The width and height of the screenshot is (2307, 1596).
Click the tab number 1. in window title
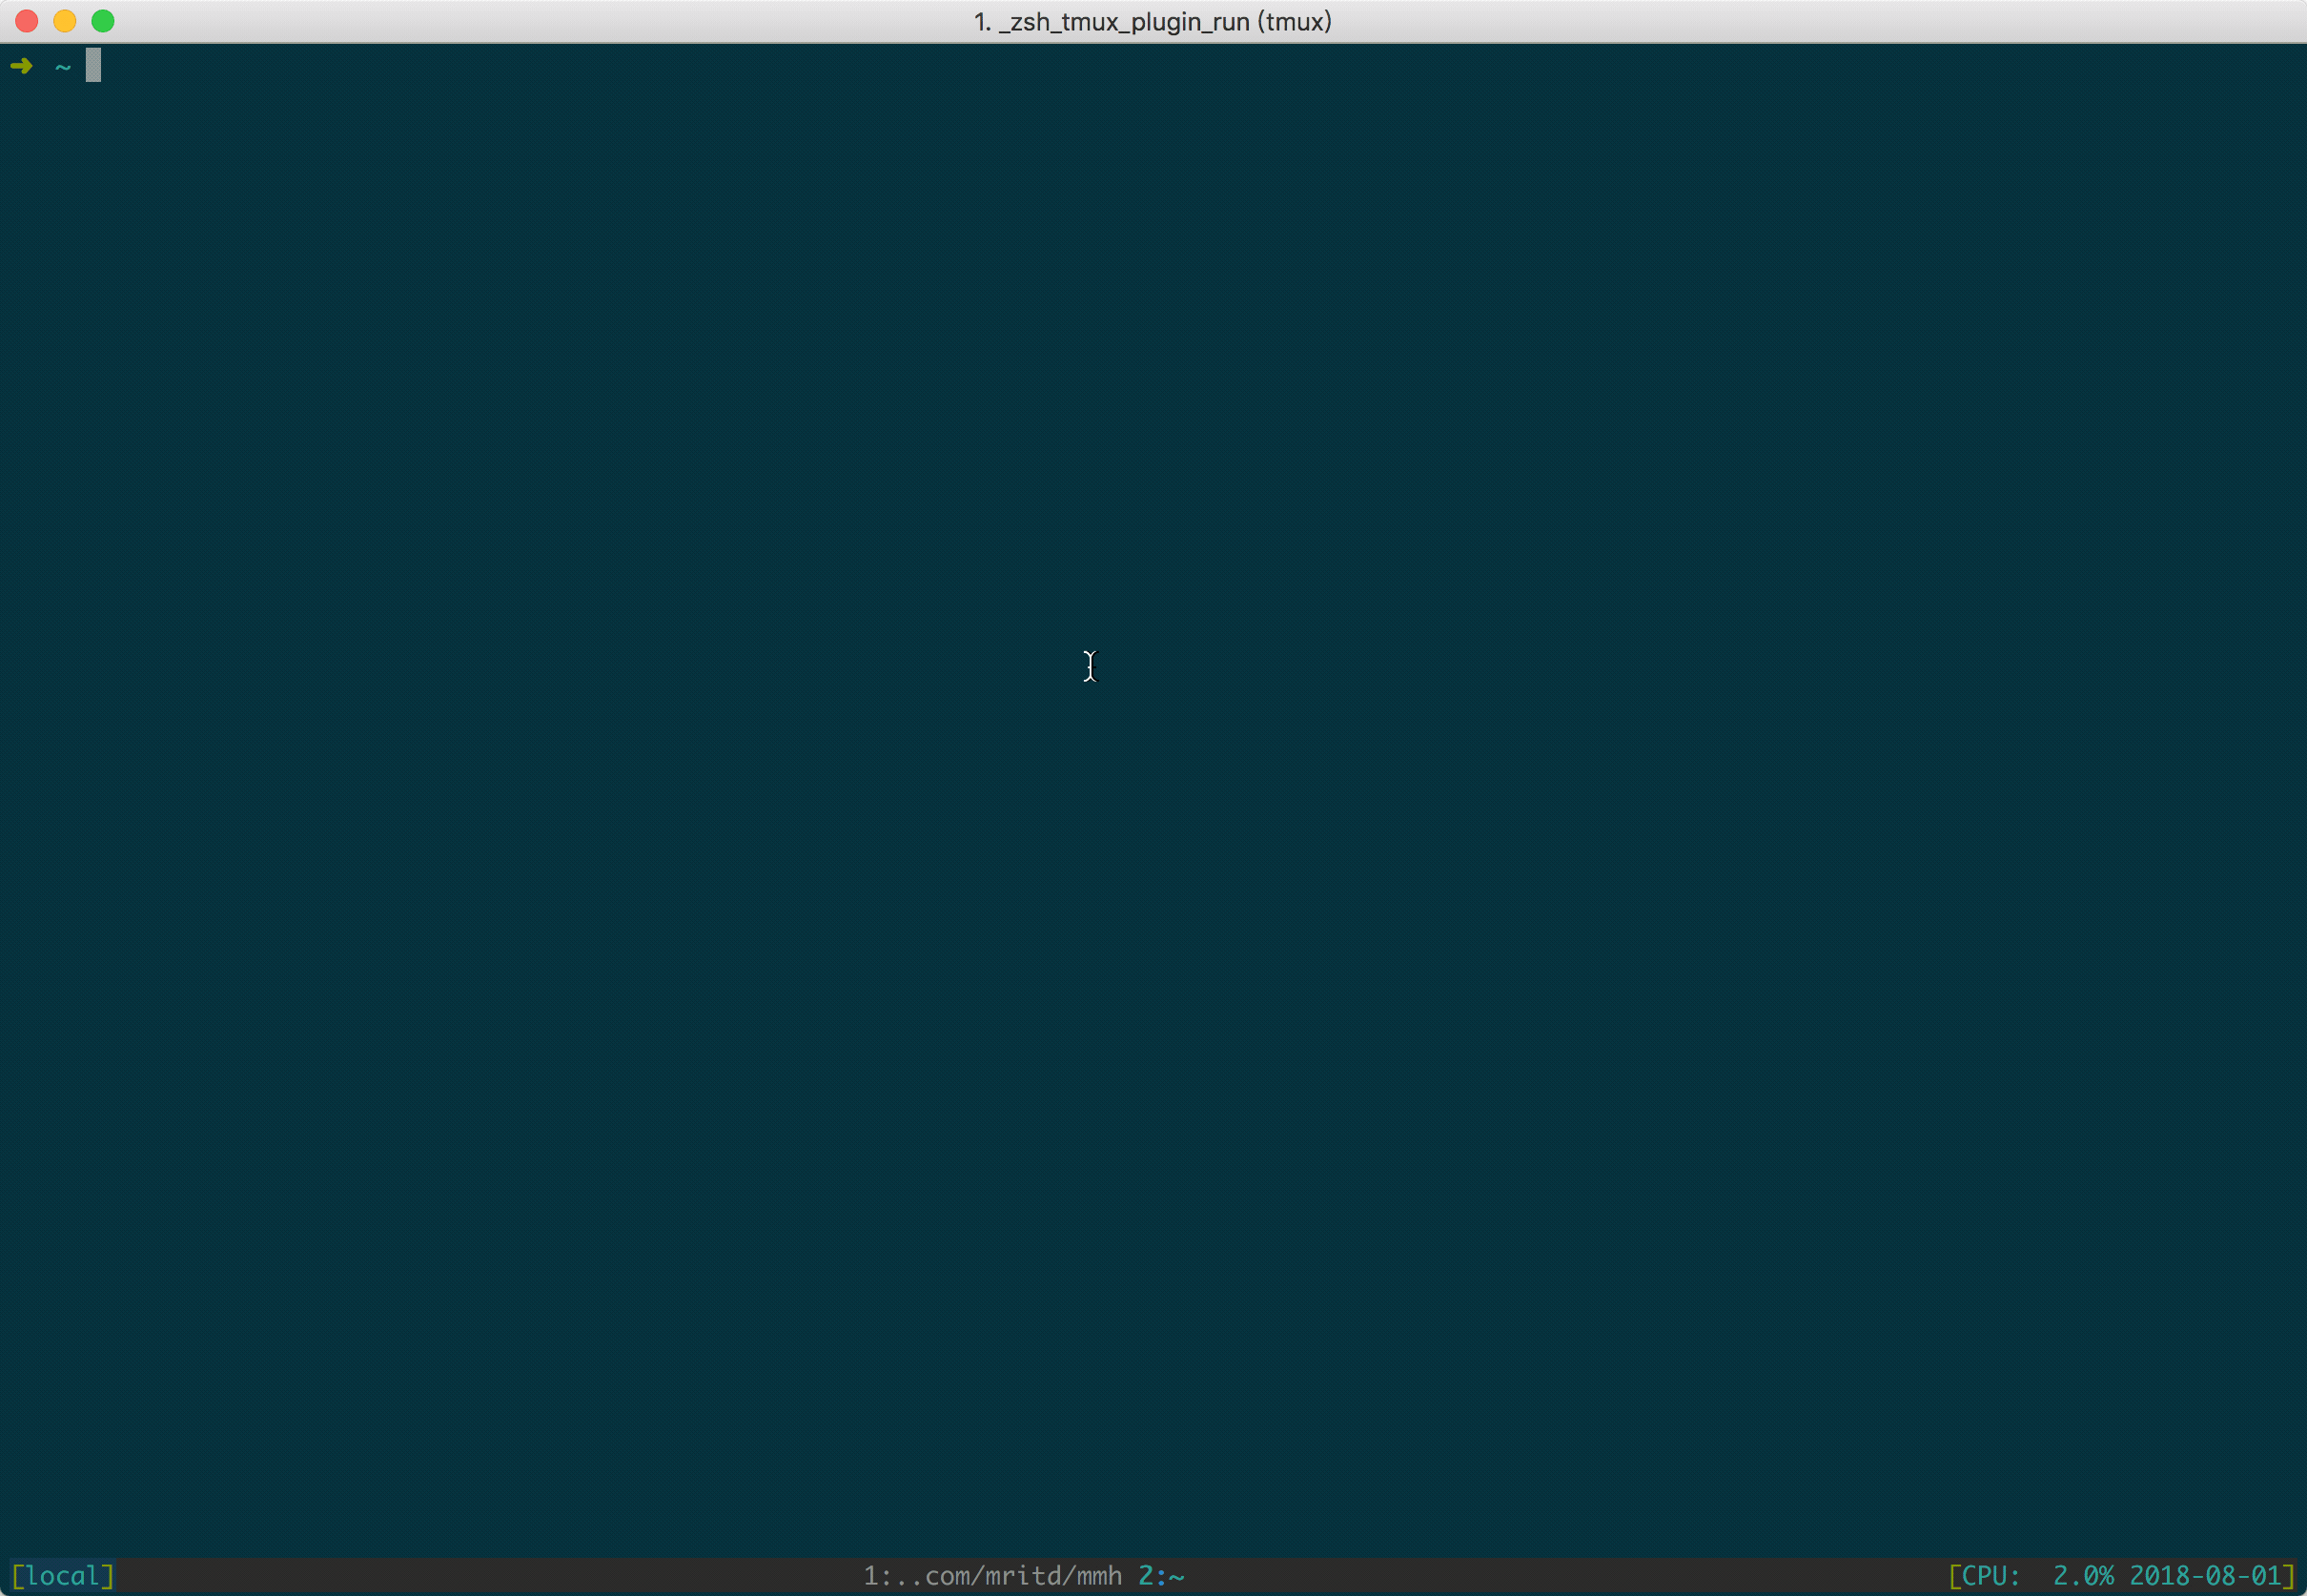click(982, 22)
